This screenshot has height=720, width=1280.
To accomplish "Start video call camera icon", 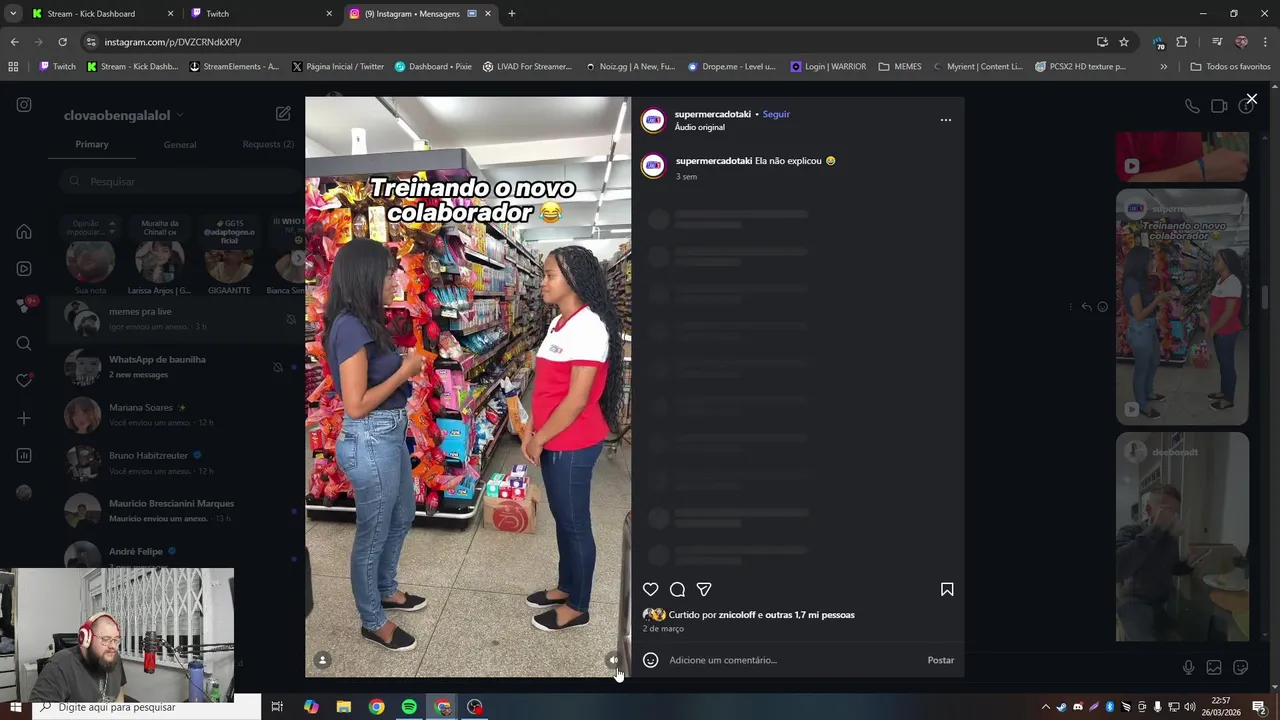I will pos(1219,106).
